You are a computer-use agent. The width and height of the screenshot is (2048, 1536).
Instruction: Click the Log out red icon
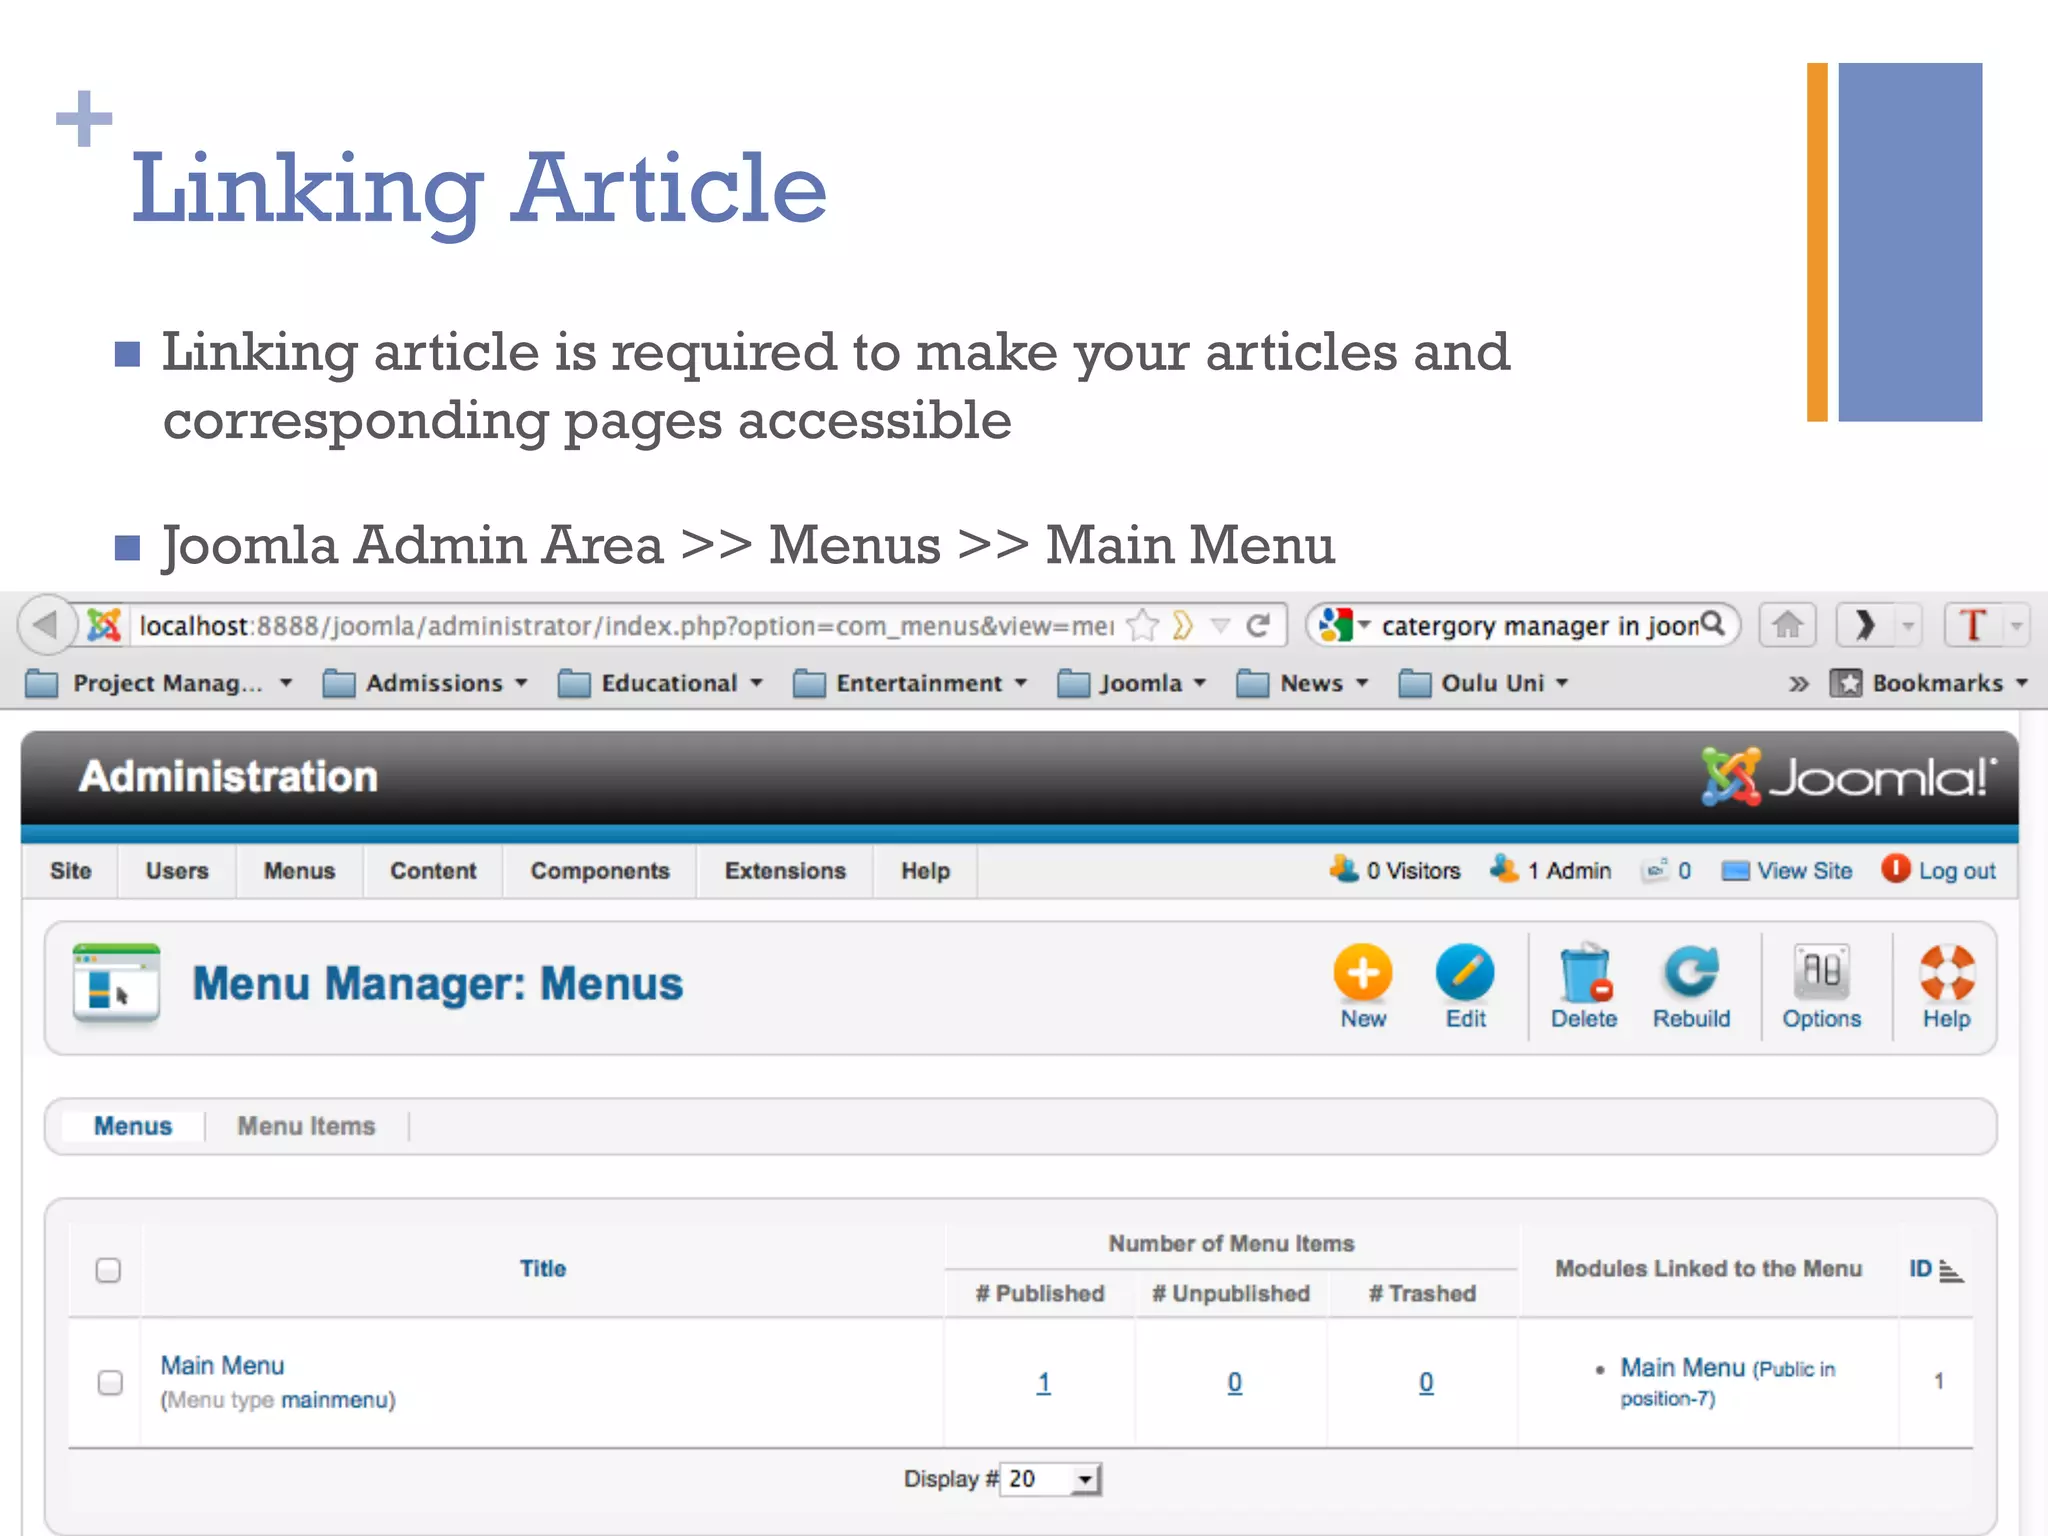[1894, 869]
